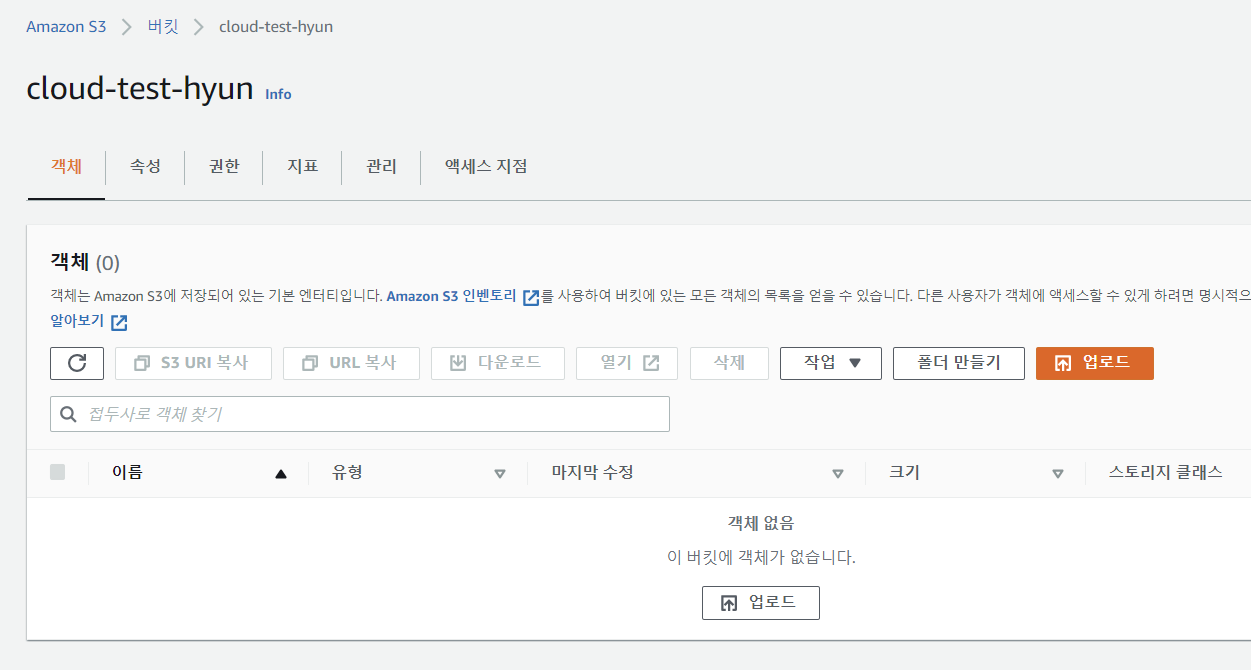Click the orange 업로드 button

click(x=1095, y=363)
